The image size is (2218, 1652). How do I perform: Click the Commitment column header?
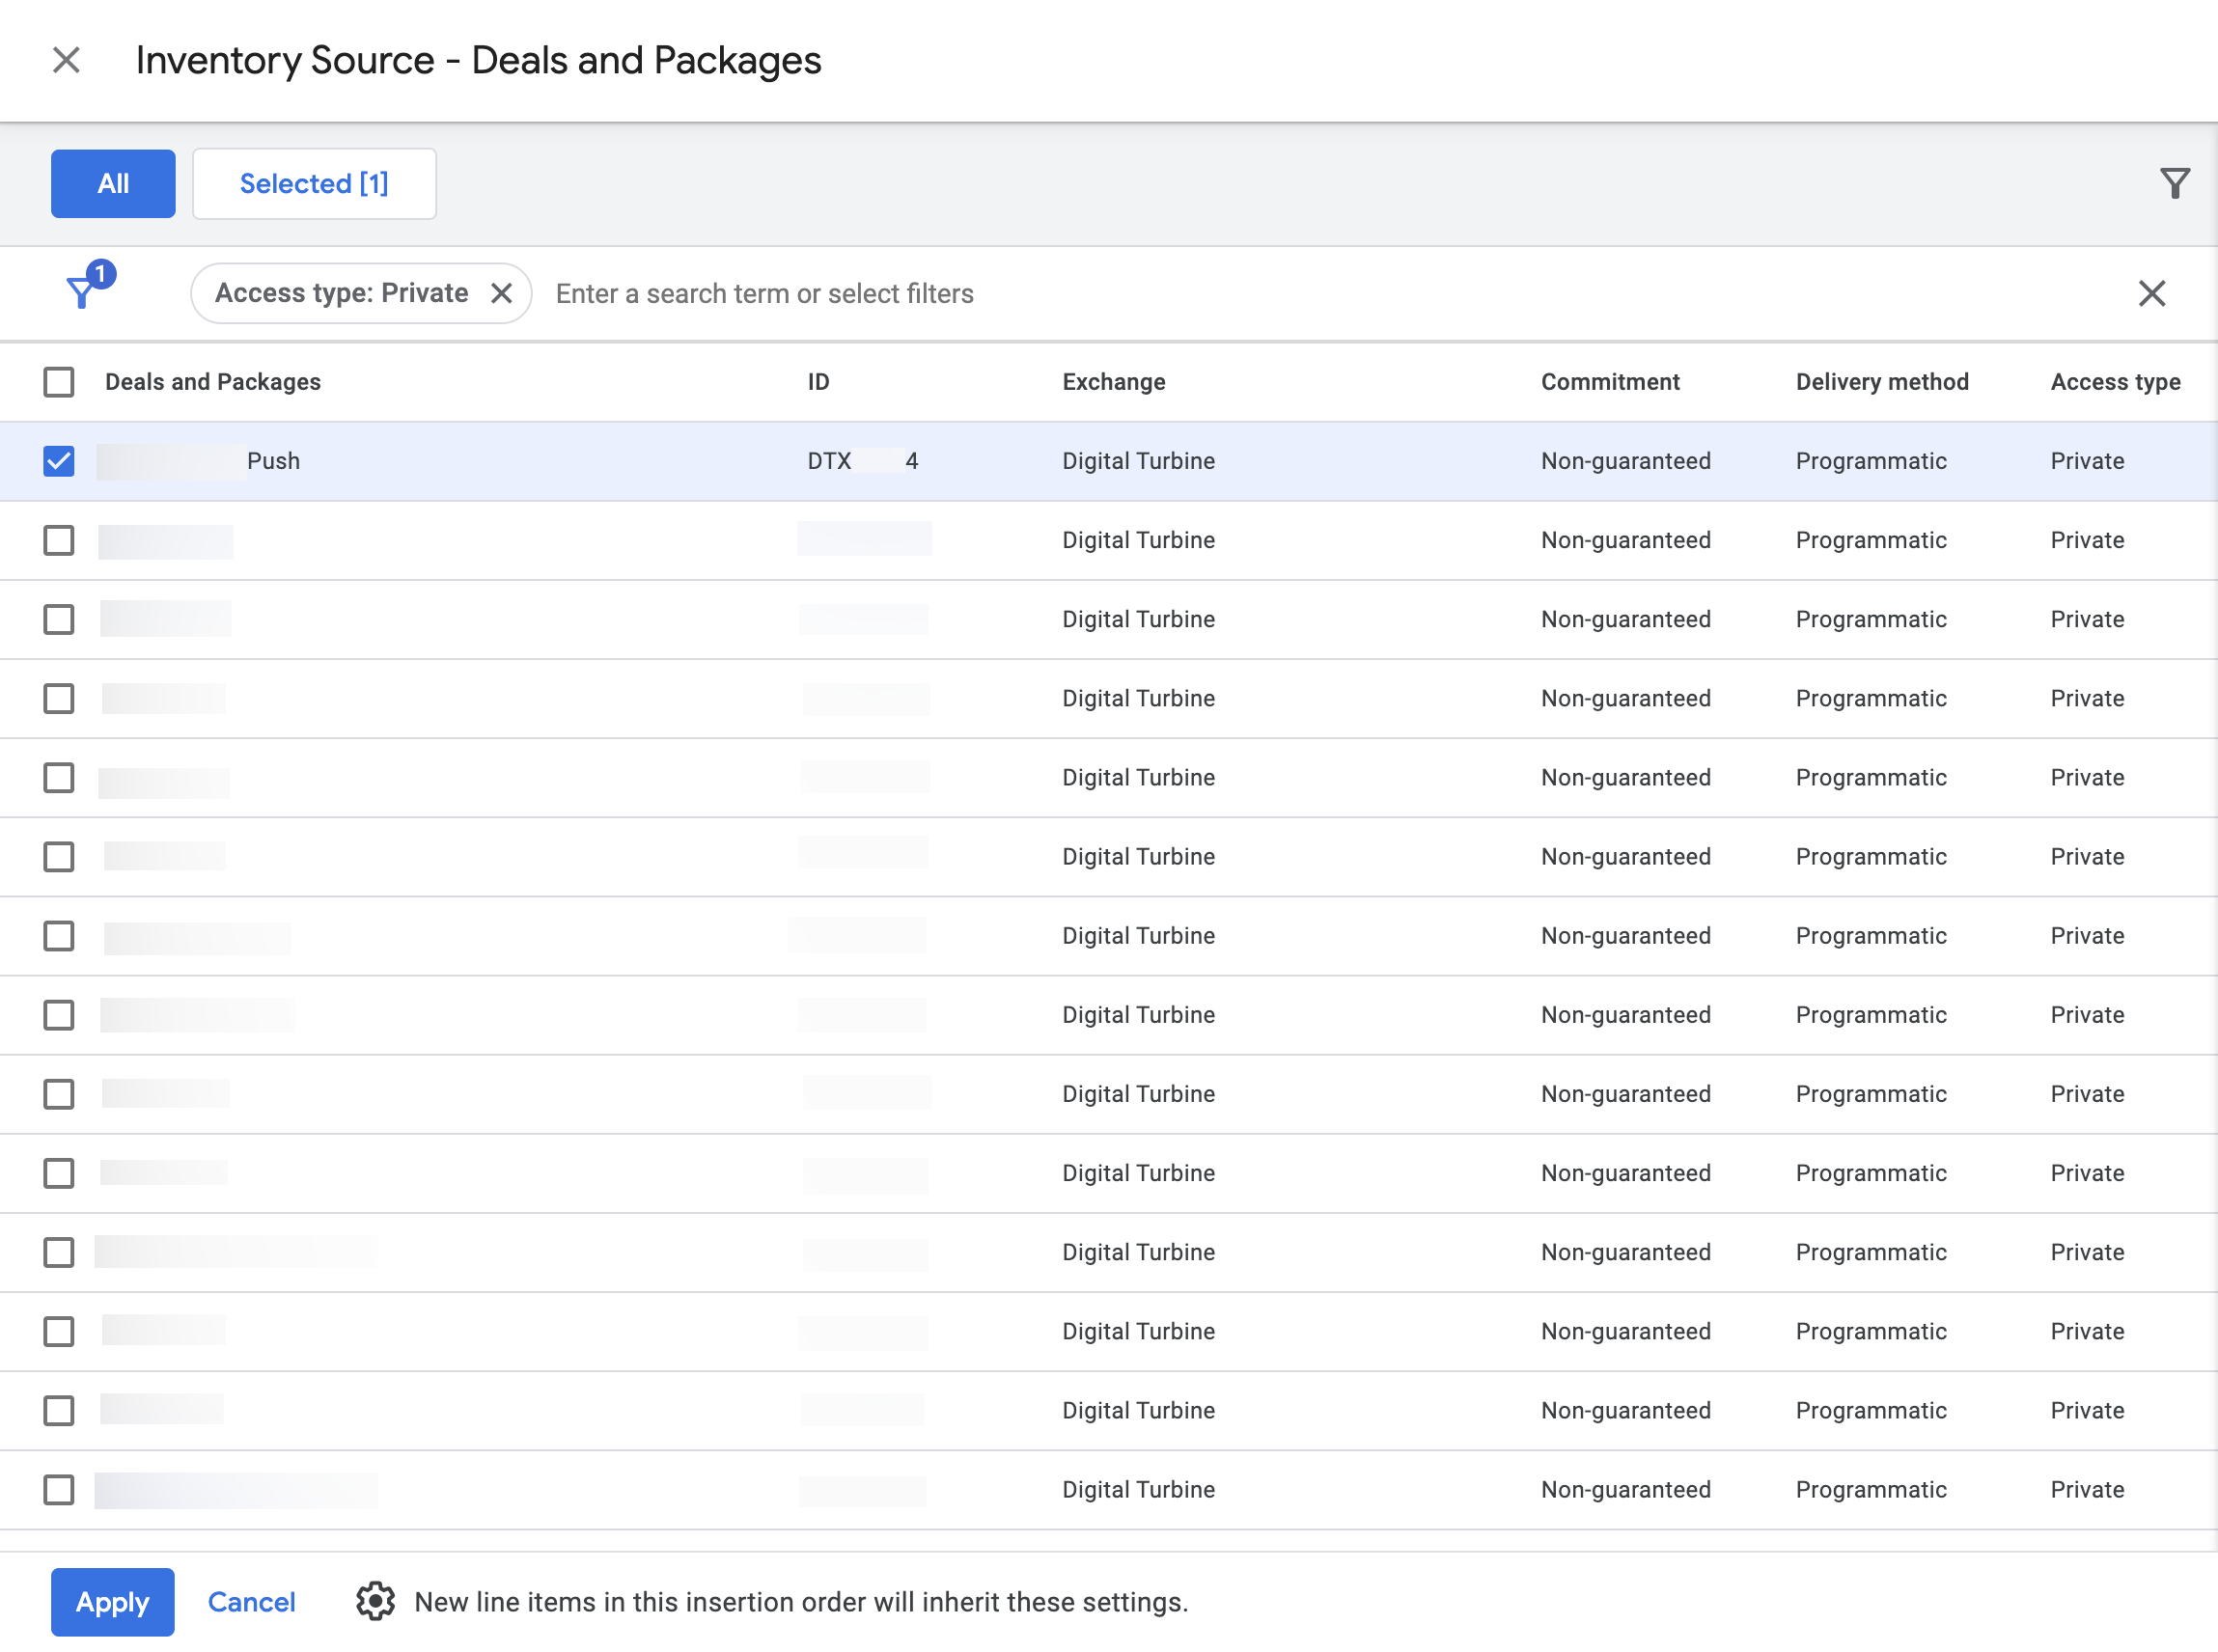(1609, 382)
